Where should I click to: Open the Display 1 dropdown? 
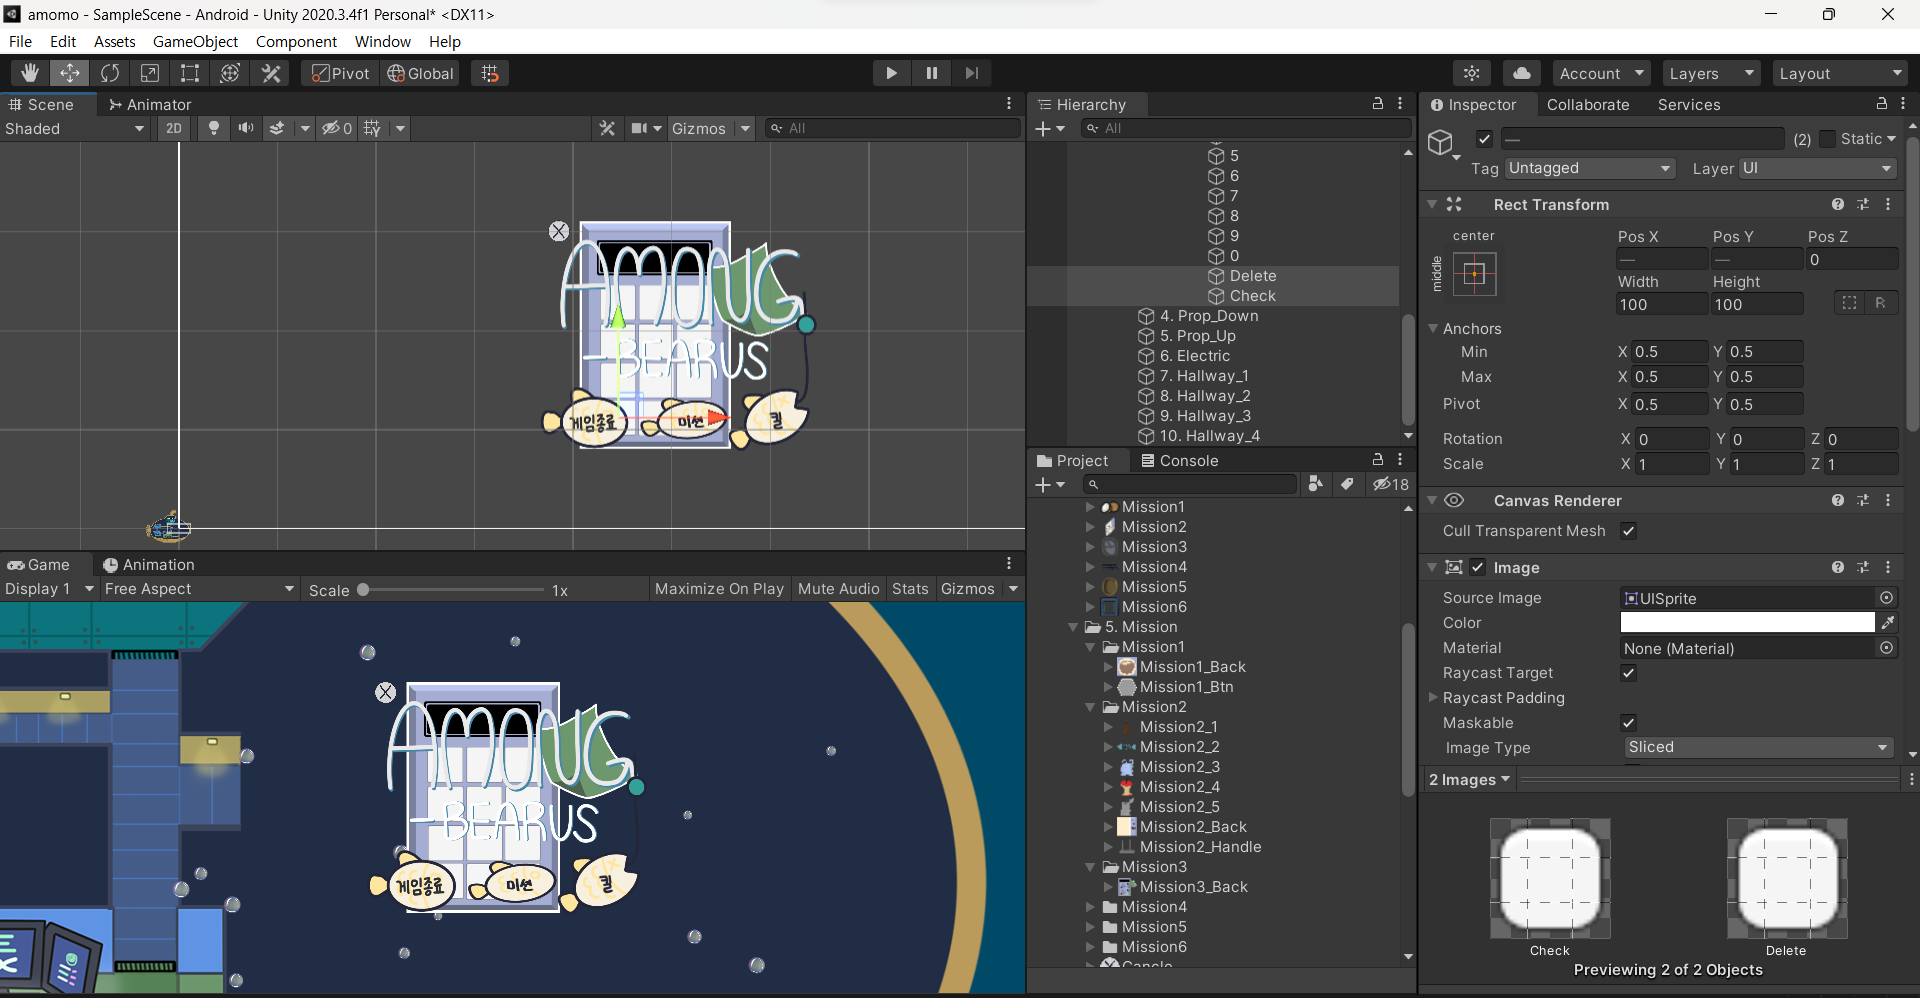[49, 589]
